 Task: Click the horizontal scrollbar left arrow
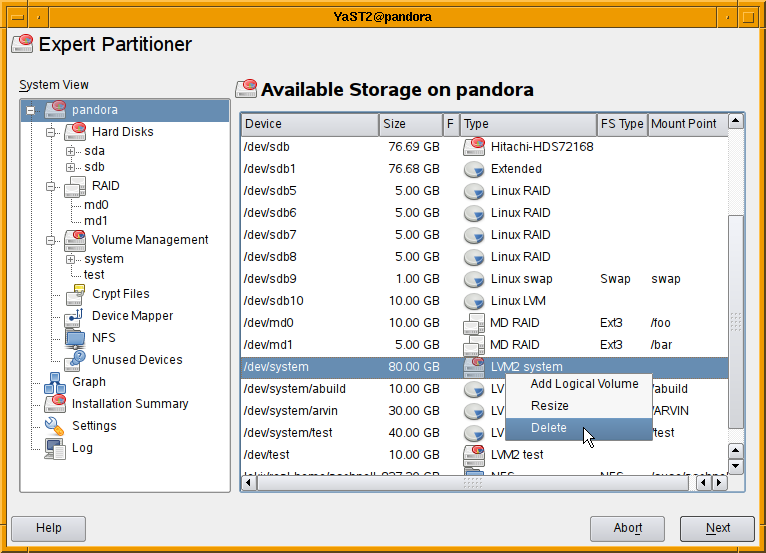(249, 483)
